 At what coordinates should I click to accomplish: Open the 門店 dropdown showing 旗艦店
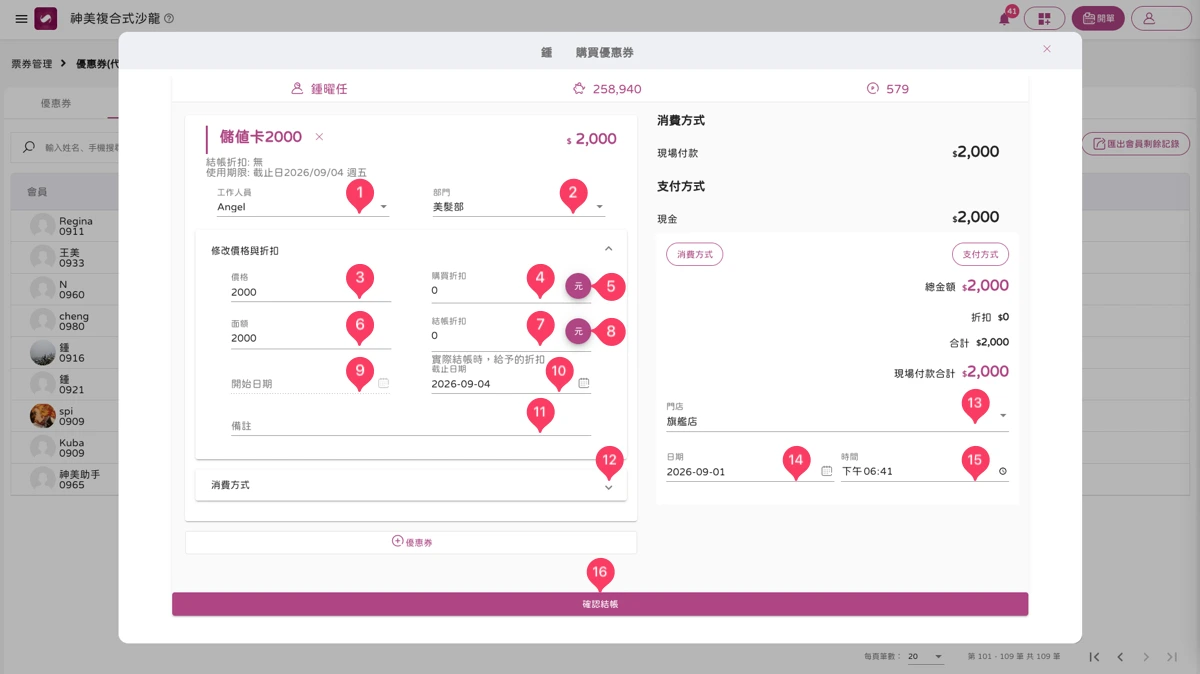coord(837,421)
